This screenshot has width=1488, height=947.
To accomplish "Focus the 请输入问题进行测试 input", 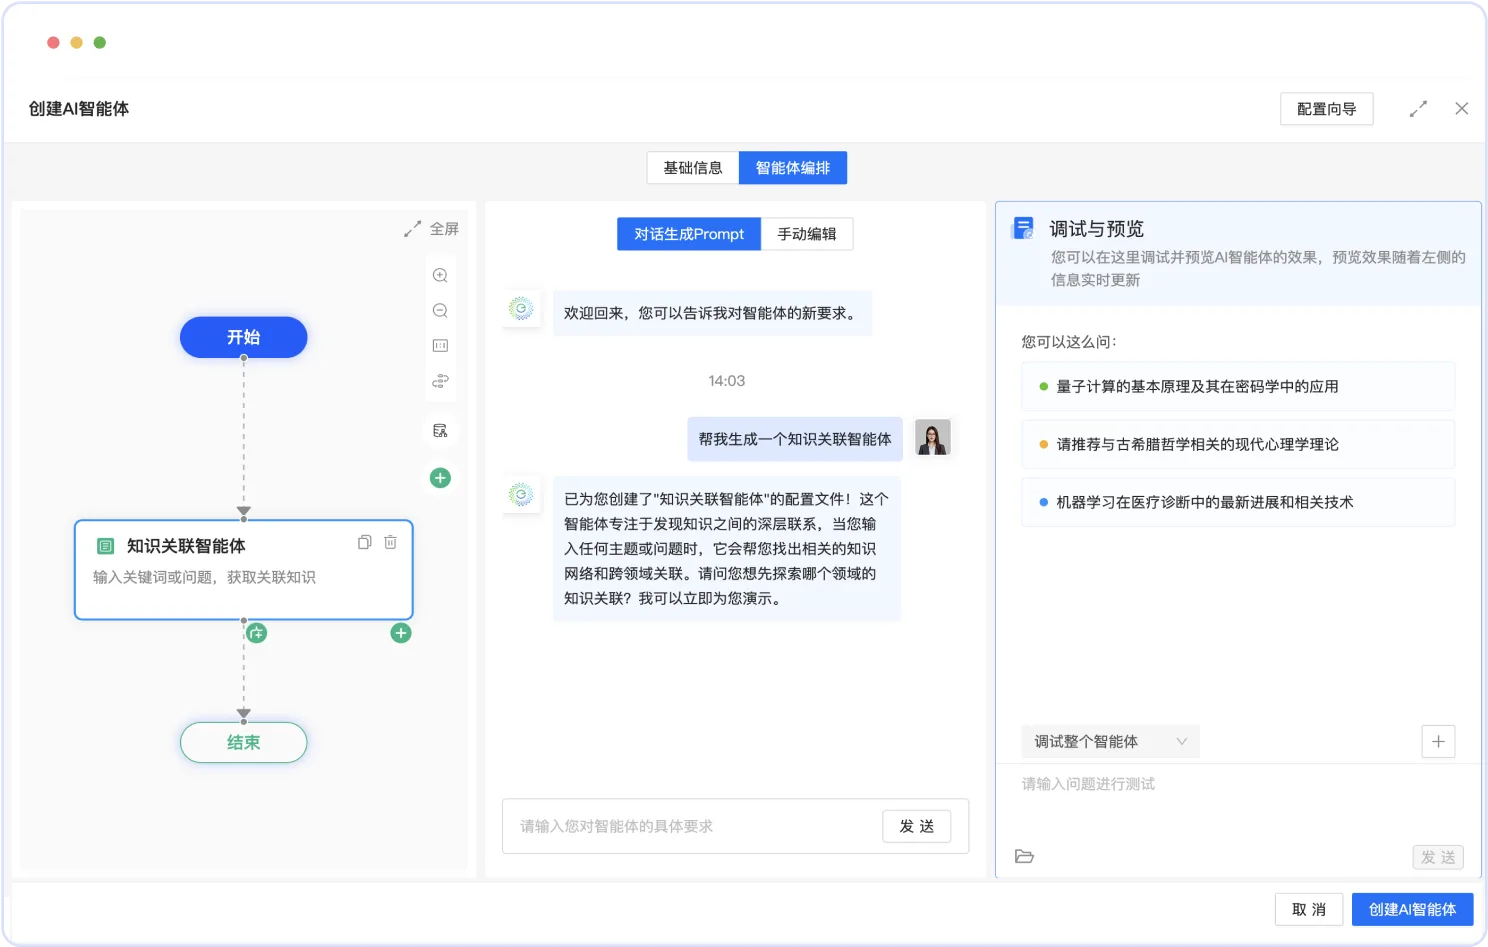I will coord(1238,784).
